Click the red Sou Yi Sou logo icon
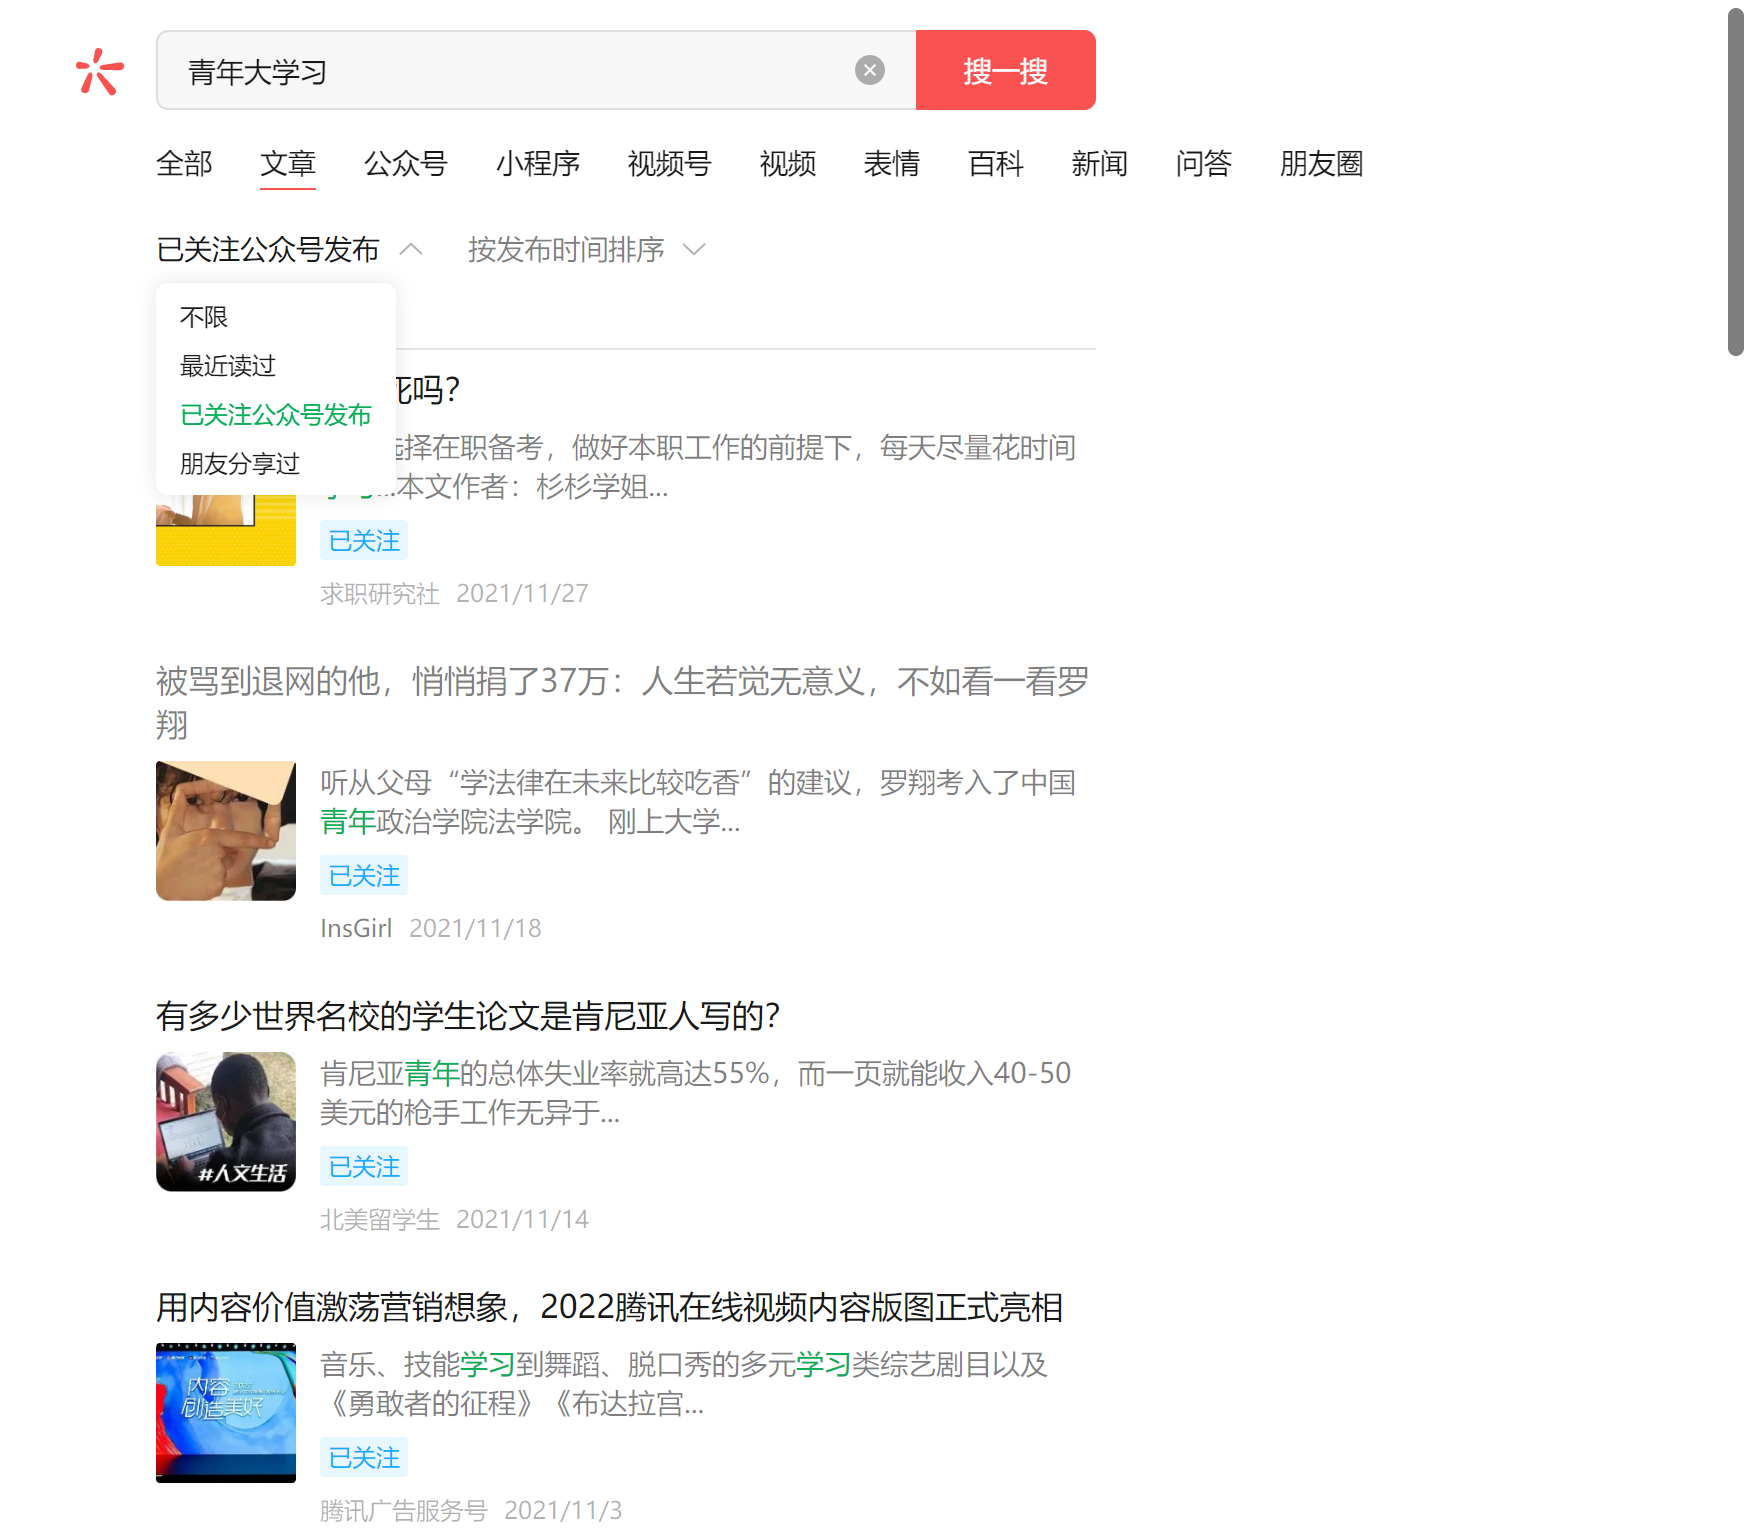The height and width of the screenshot is (1532, 1752). click(x=99, y=71)
